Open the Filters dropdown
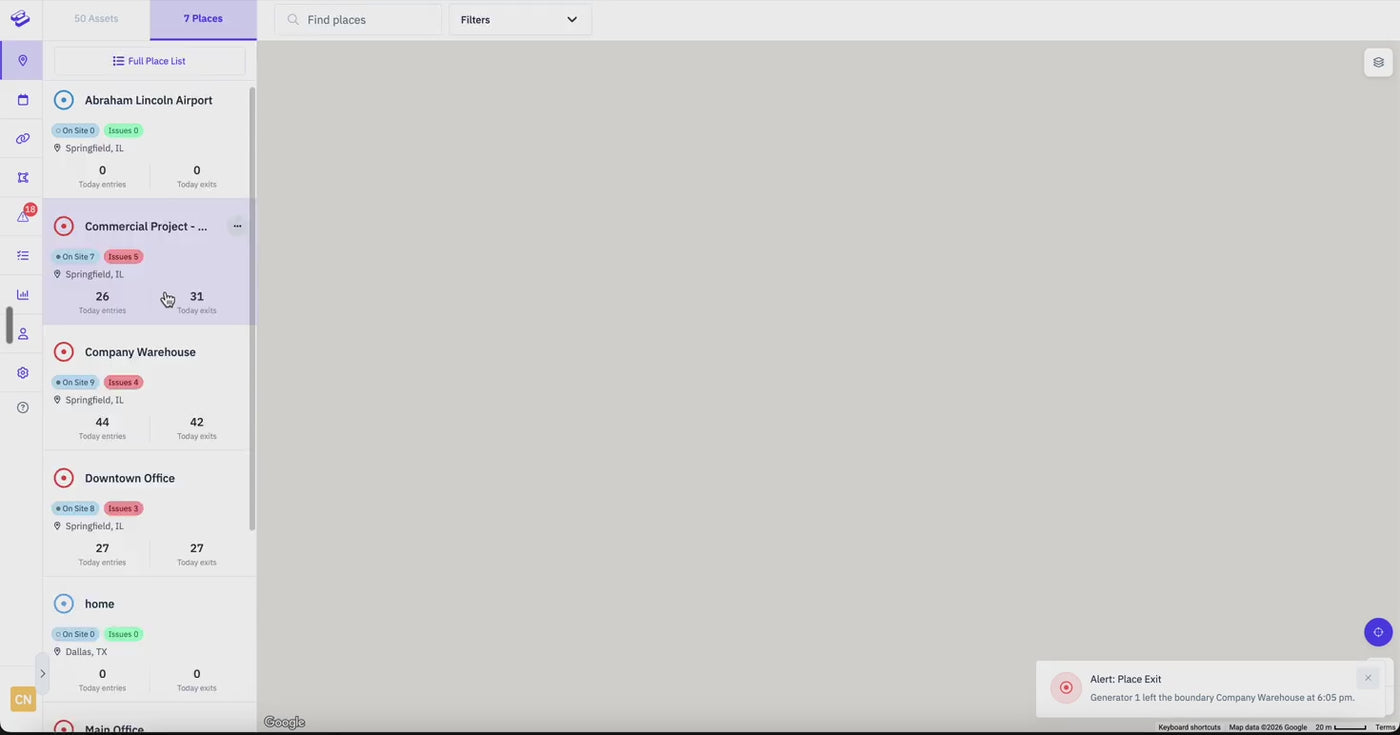1400x735 pixels. coord(520,20)
